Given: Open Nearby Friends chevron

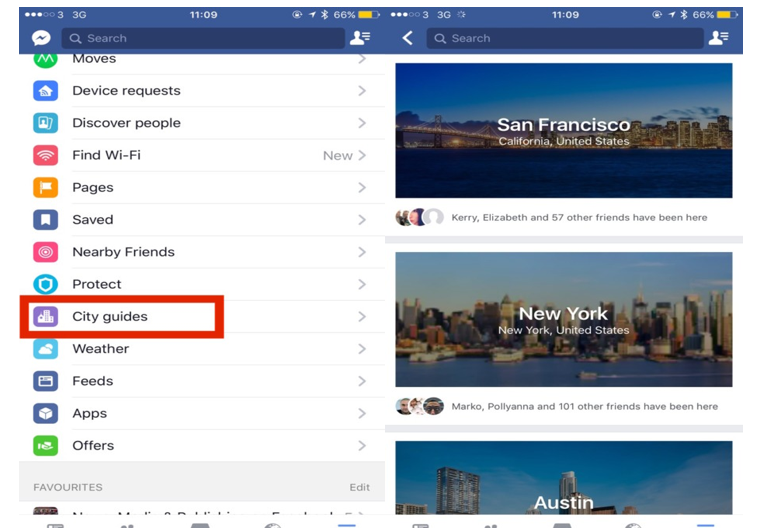Looking at the screenshot, I should click(x=362, y=252).
